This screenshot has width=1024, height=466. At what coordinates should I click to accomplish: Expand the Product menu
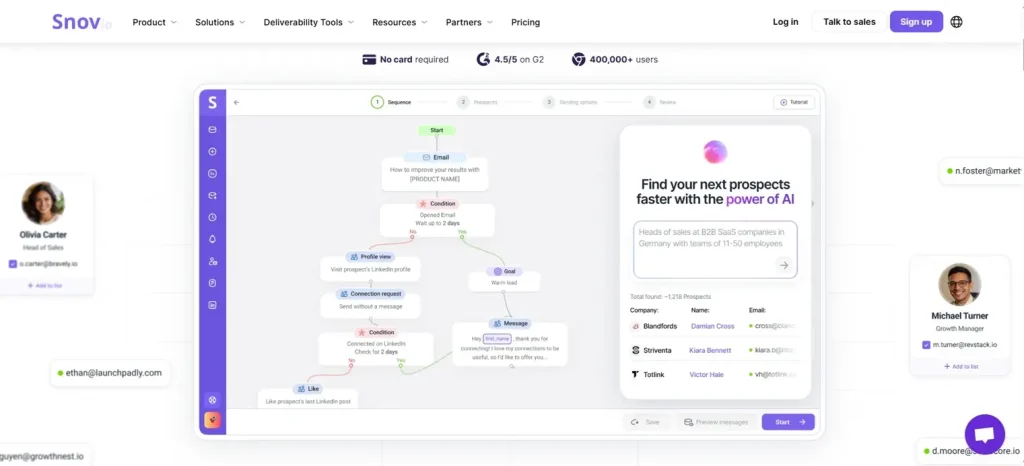click(x=155, y=22)
